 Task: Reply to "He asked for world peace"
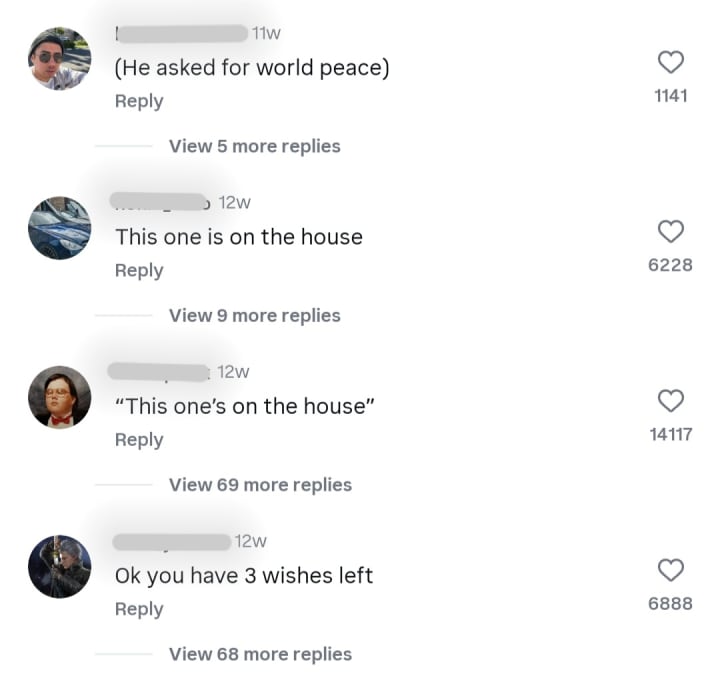click(139, 101)
